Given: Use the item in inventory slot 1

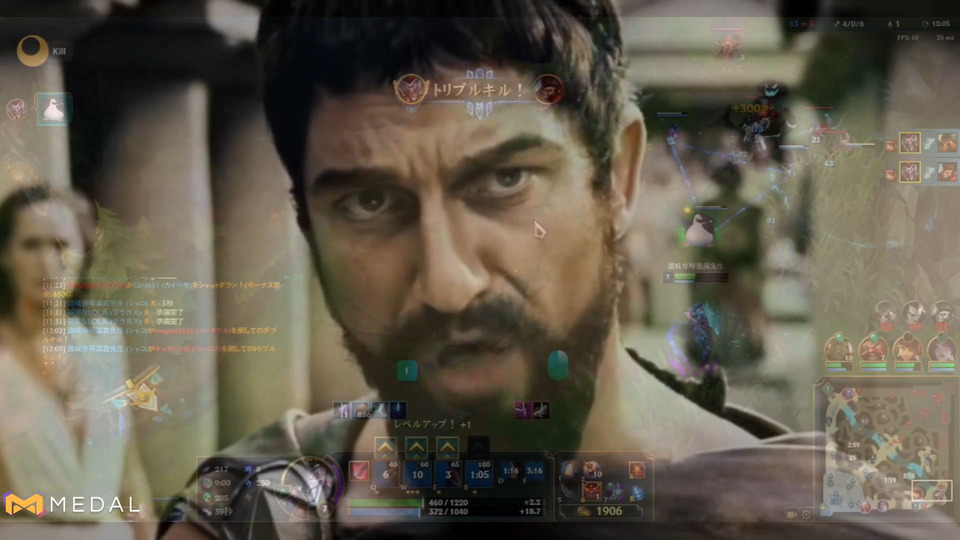Looking at the screenshot, I should 569,470.
